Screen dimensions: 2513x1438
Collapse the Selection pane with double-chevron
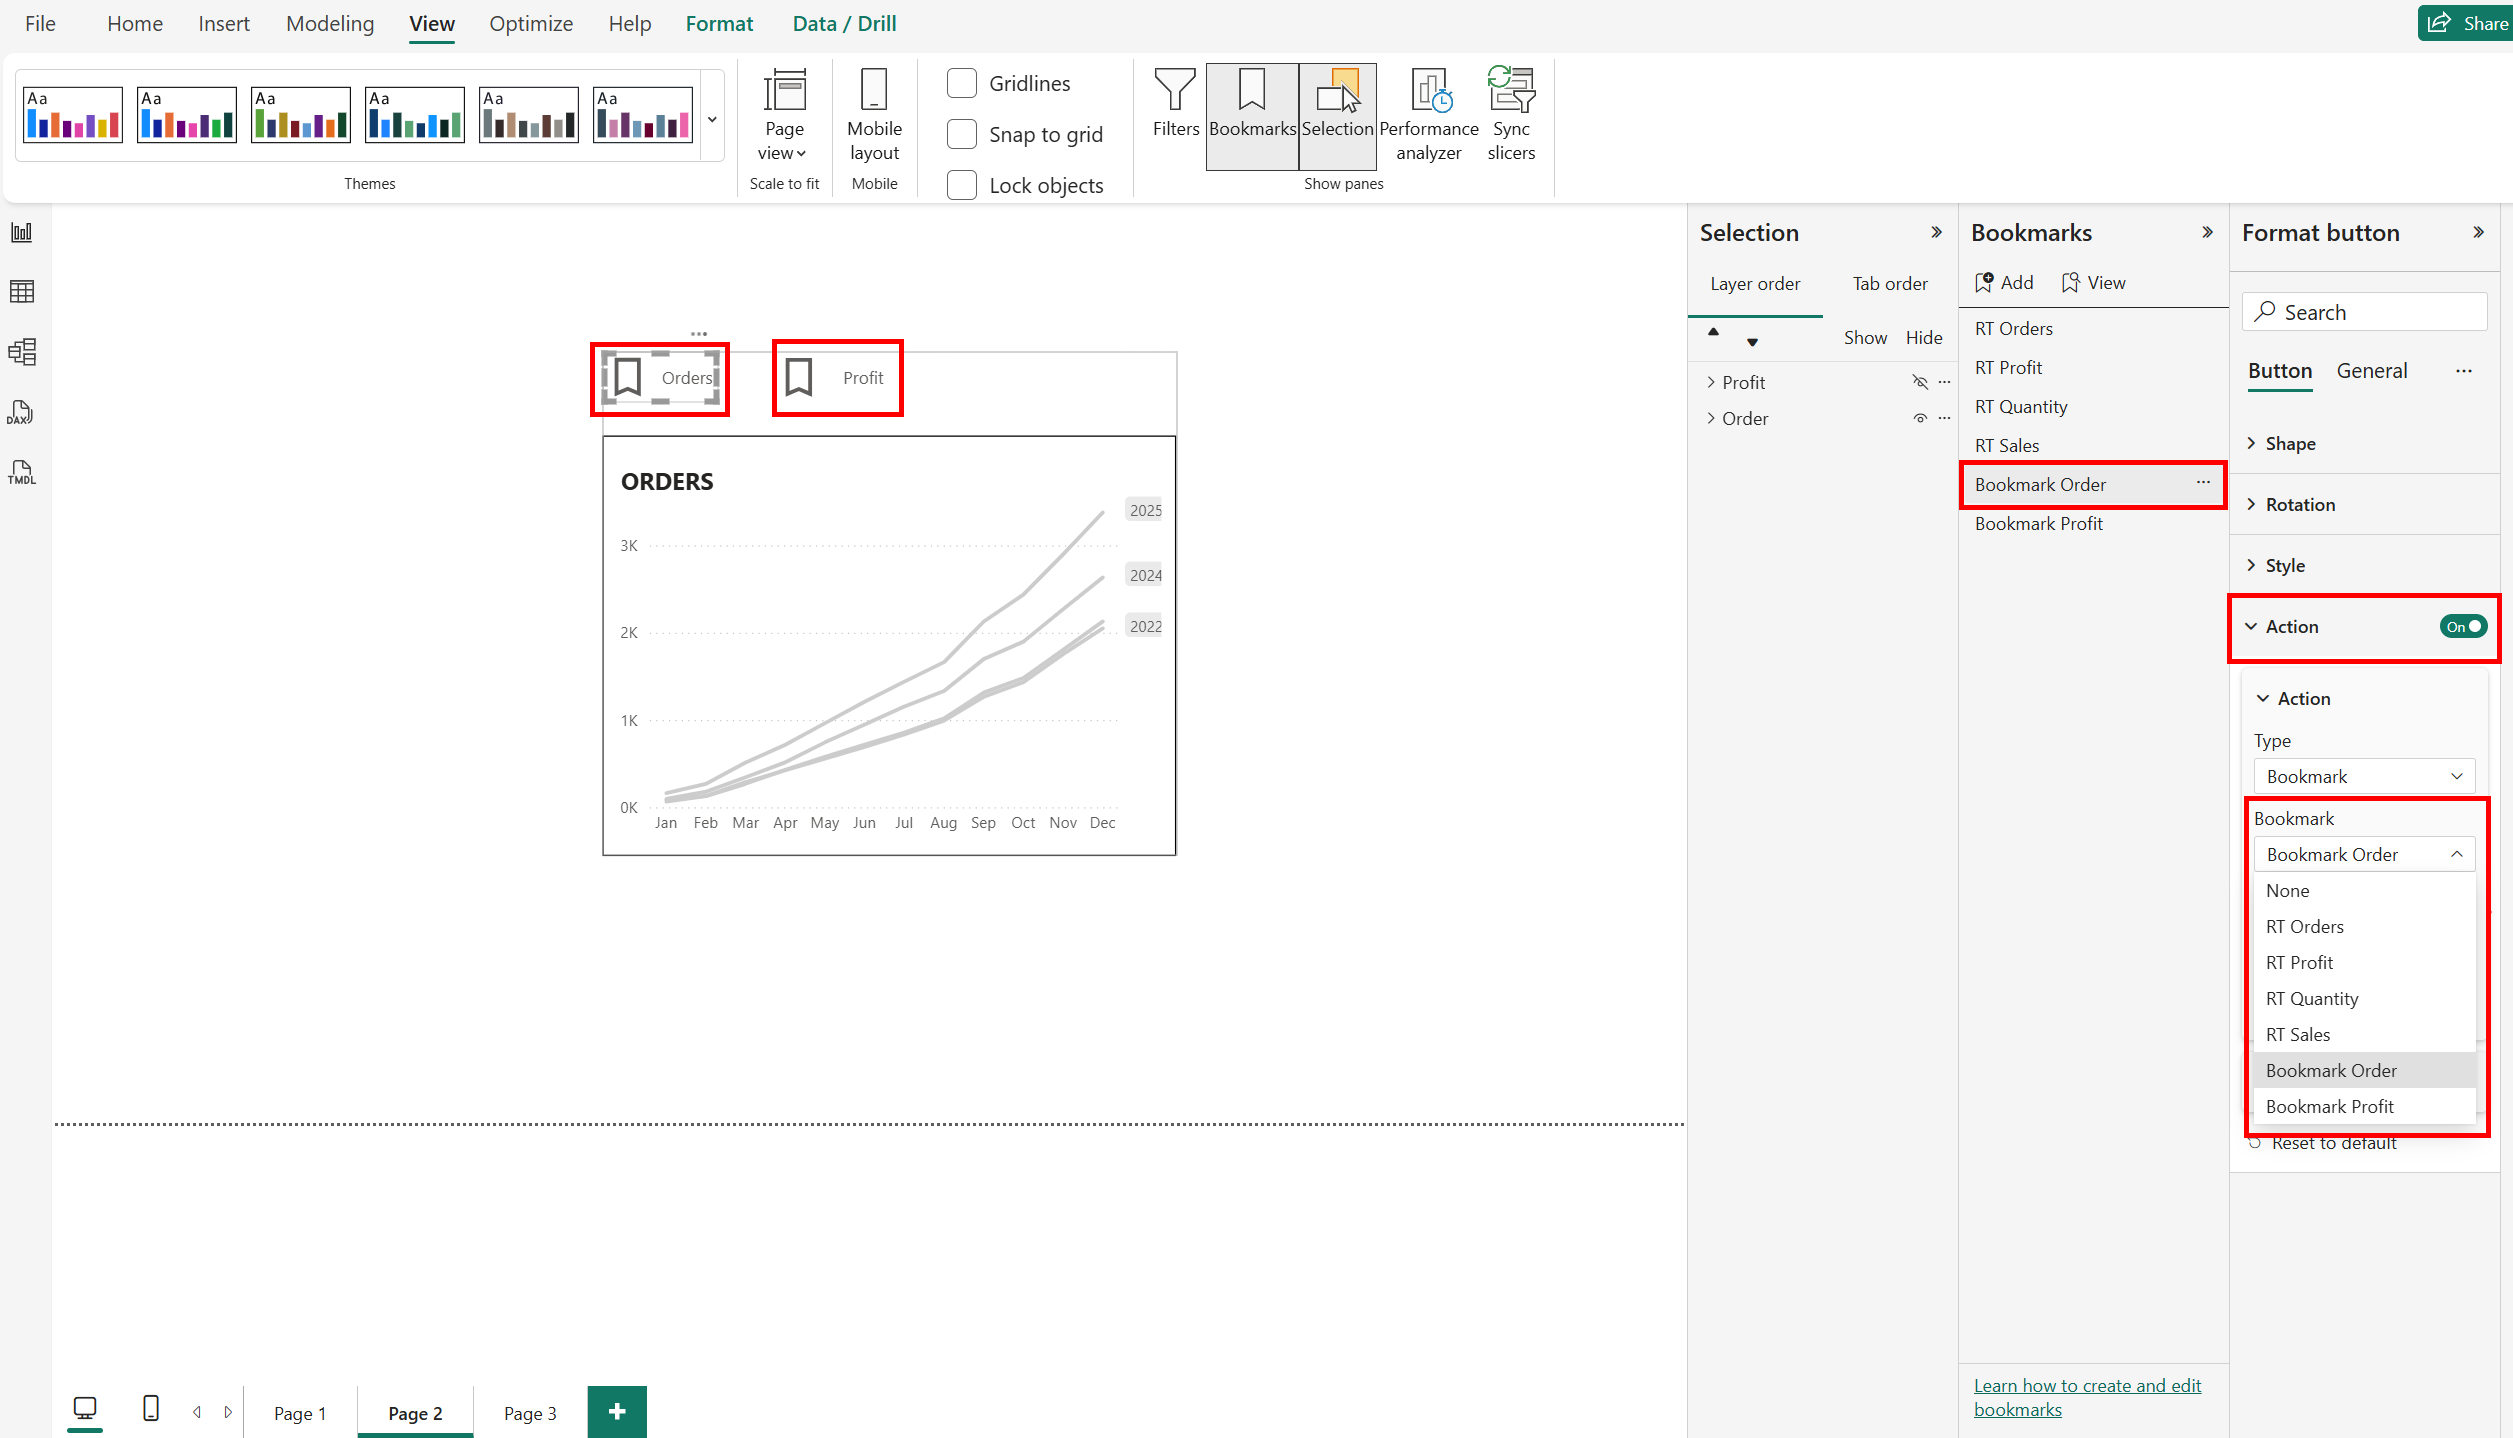[1936, 232]
